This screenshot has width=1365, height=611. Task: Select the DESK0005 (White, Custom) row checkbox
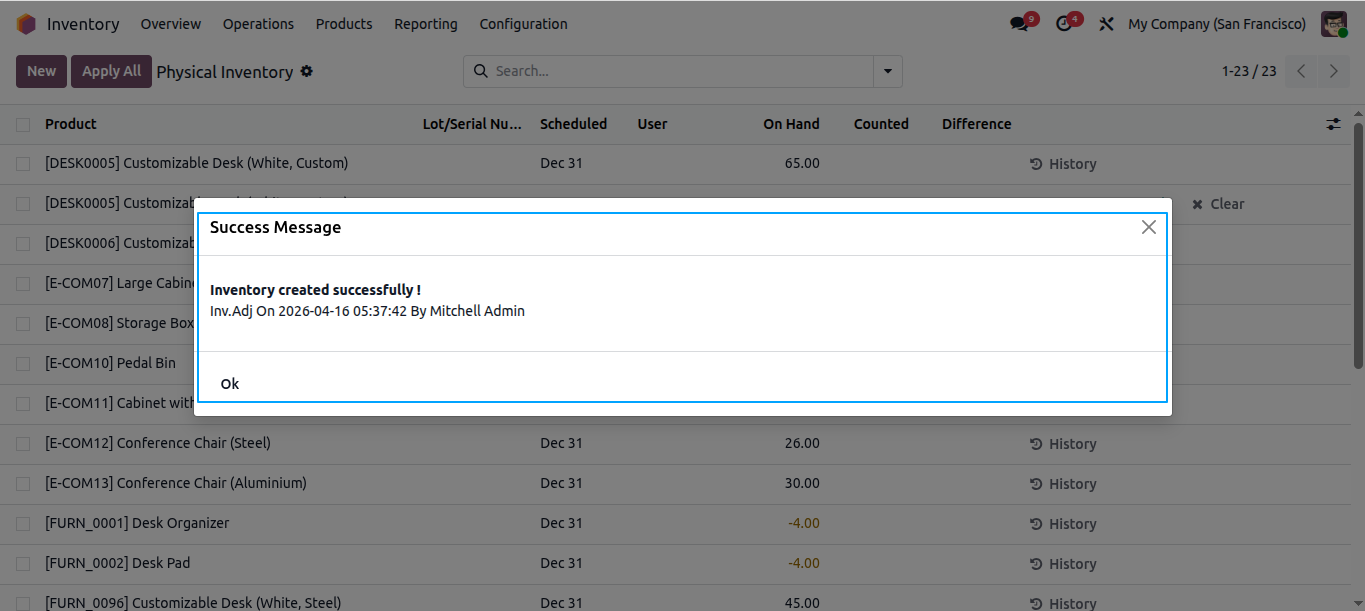point(23,164)
